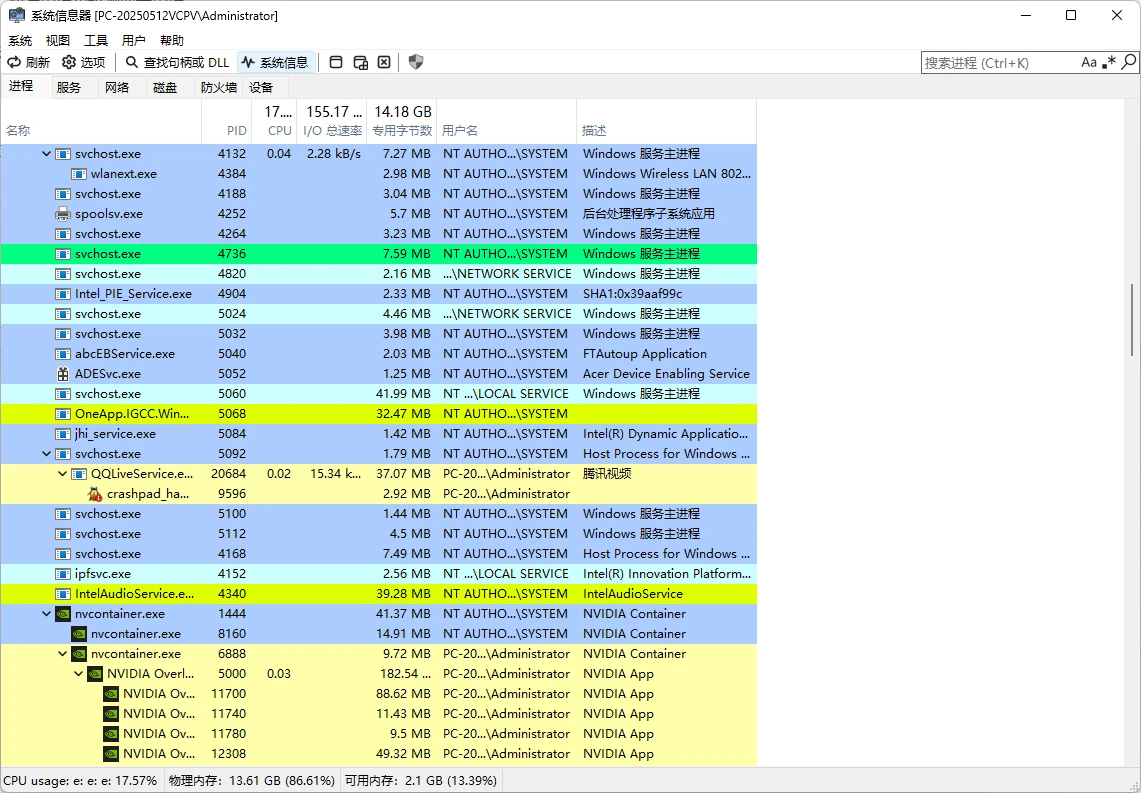1141x793 pixels.
Task: Click the Acer Device Enabling Service description
Action: (x=666, y=374)
